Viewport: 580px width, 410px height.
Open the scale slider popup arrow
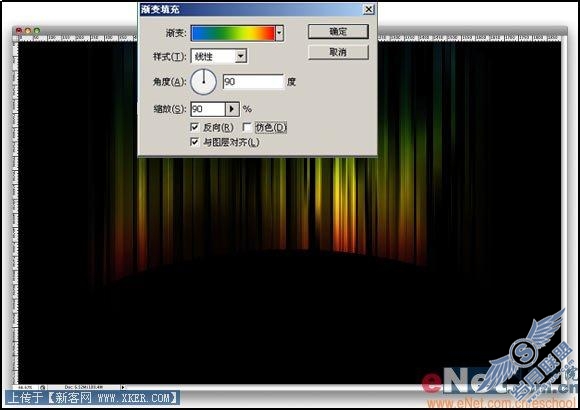(x=232, y=109)
